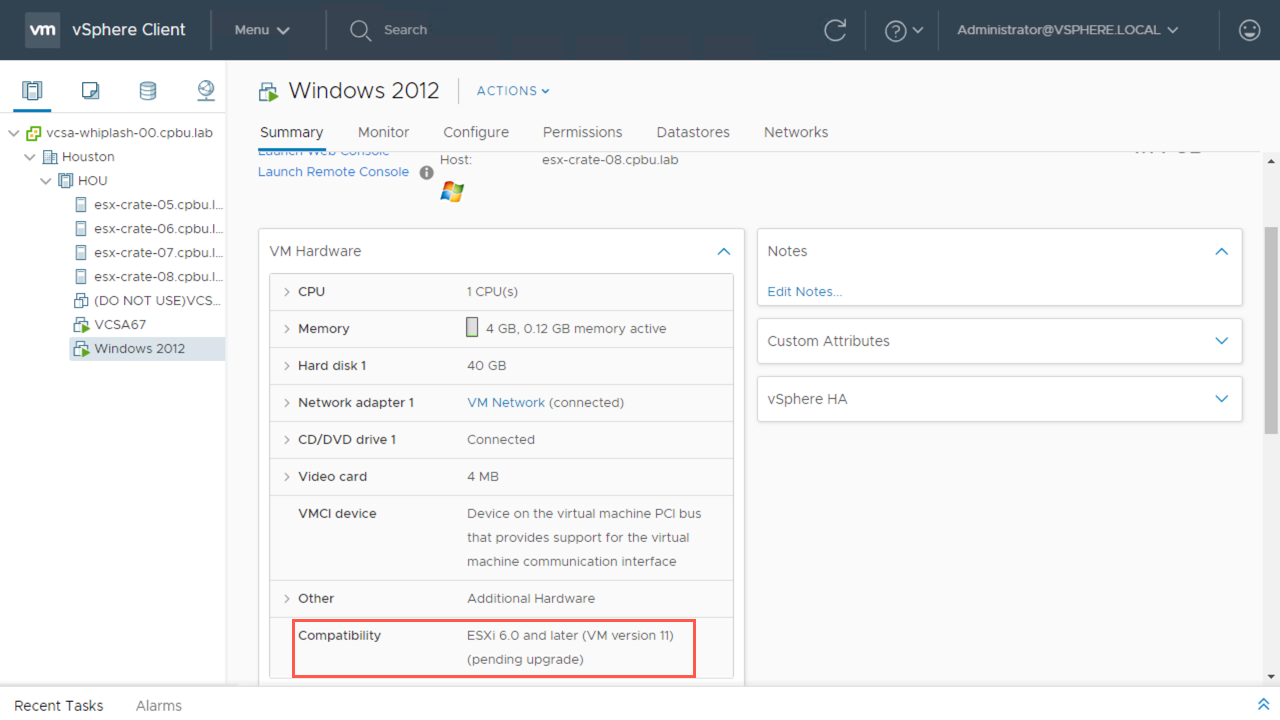Click the Remote Console info icon

tap(426, 172)
